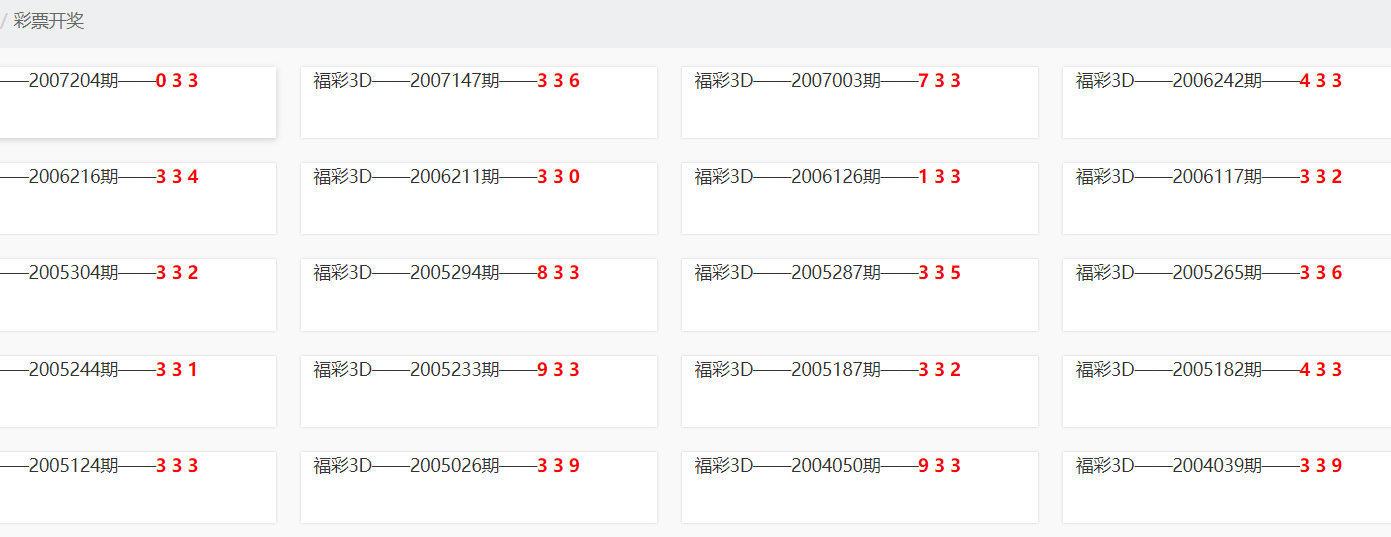Click winning numbers 3 3 1 of 2005244期

click(178, 370)
